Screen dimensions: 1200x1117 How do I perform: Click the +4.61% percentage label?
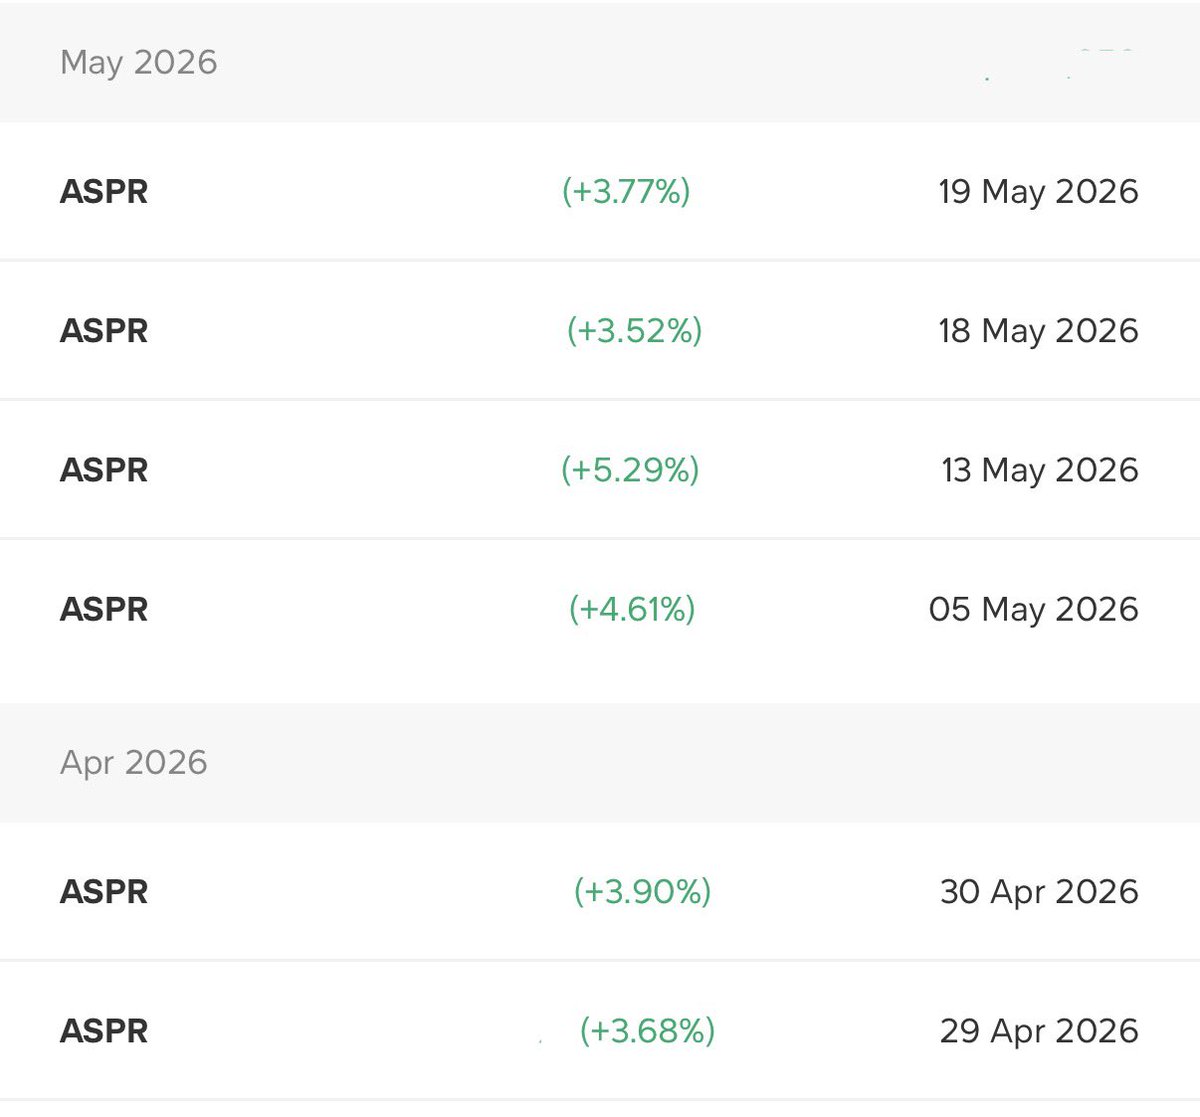coord(632,608)
